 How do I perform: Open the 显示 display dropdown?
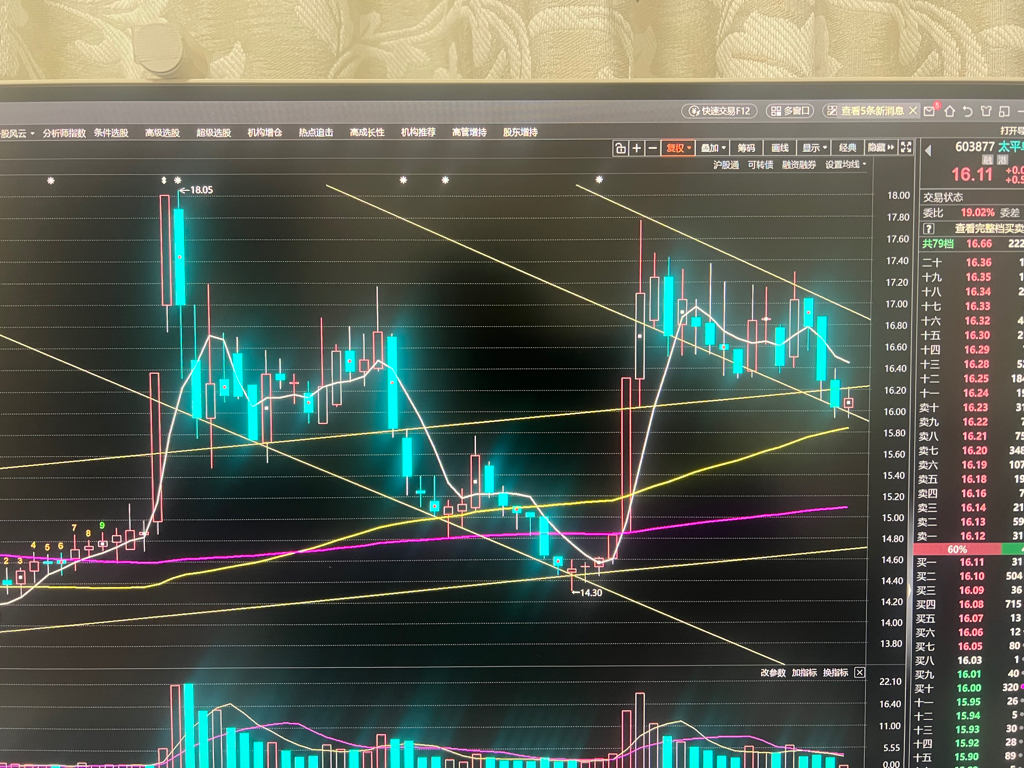[x=814, y=148]
